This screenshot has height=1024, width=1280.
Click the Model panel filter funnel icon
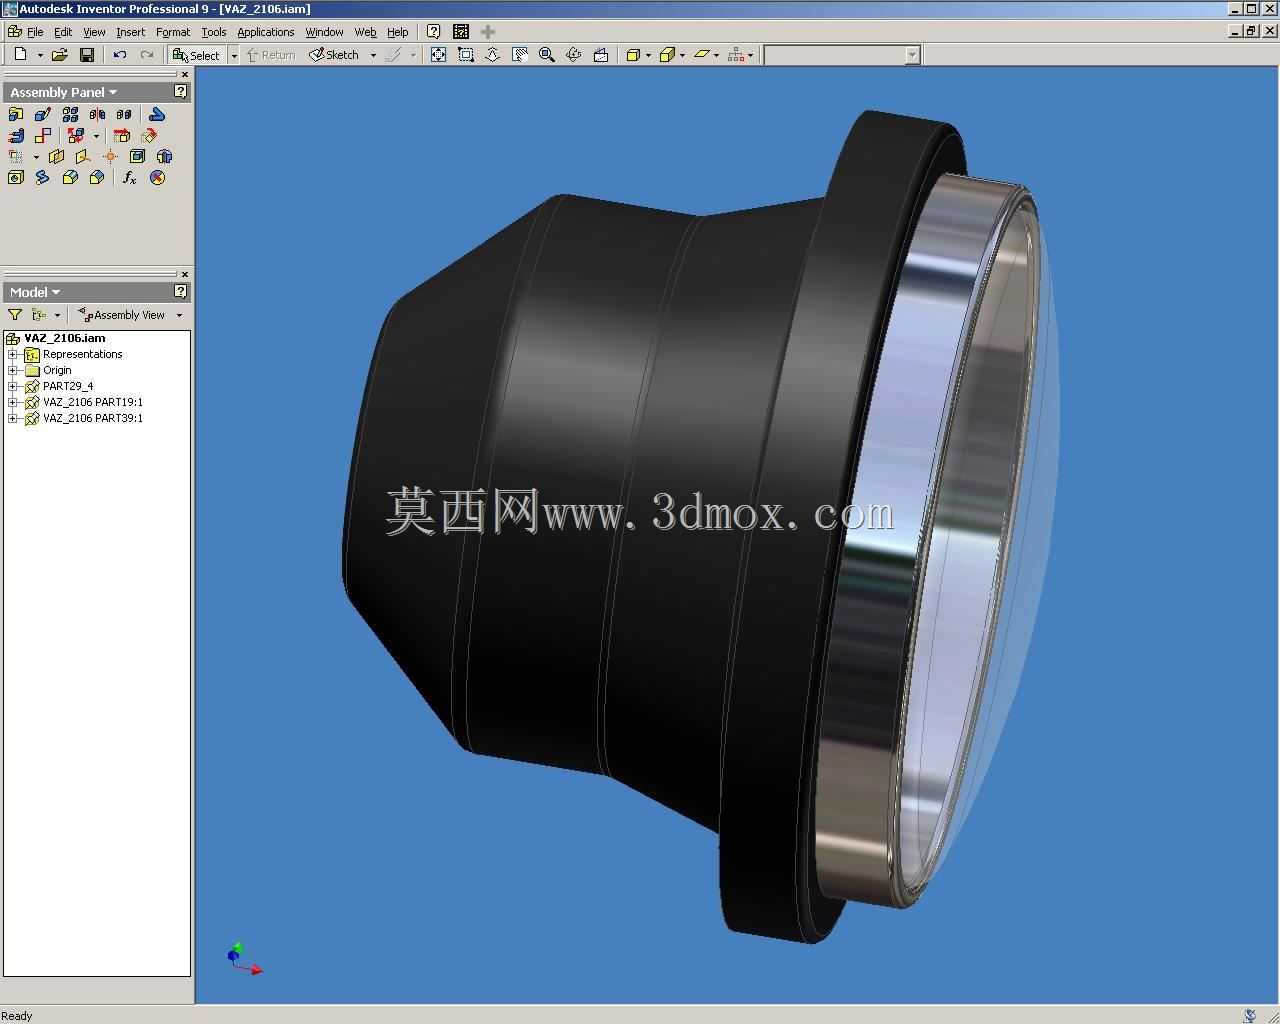[x=15, y=315]
